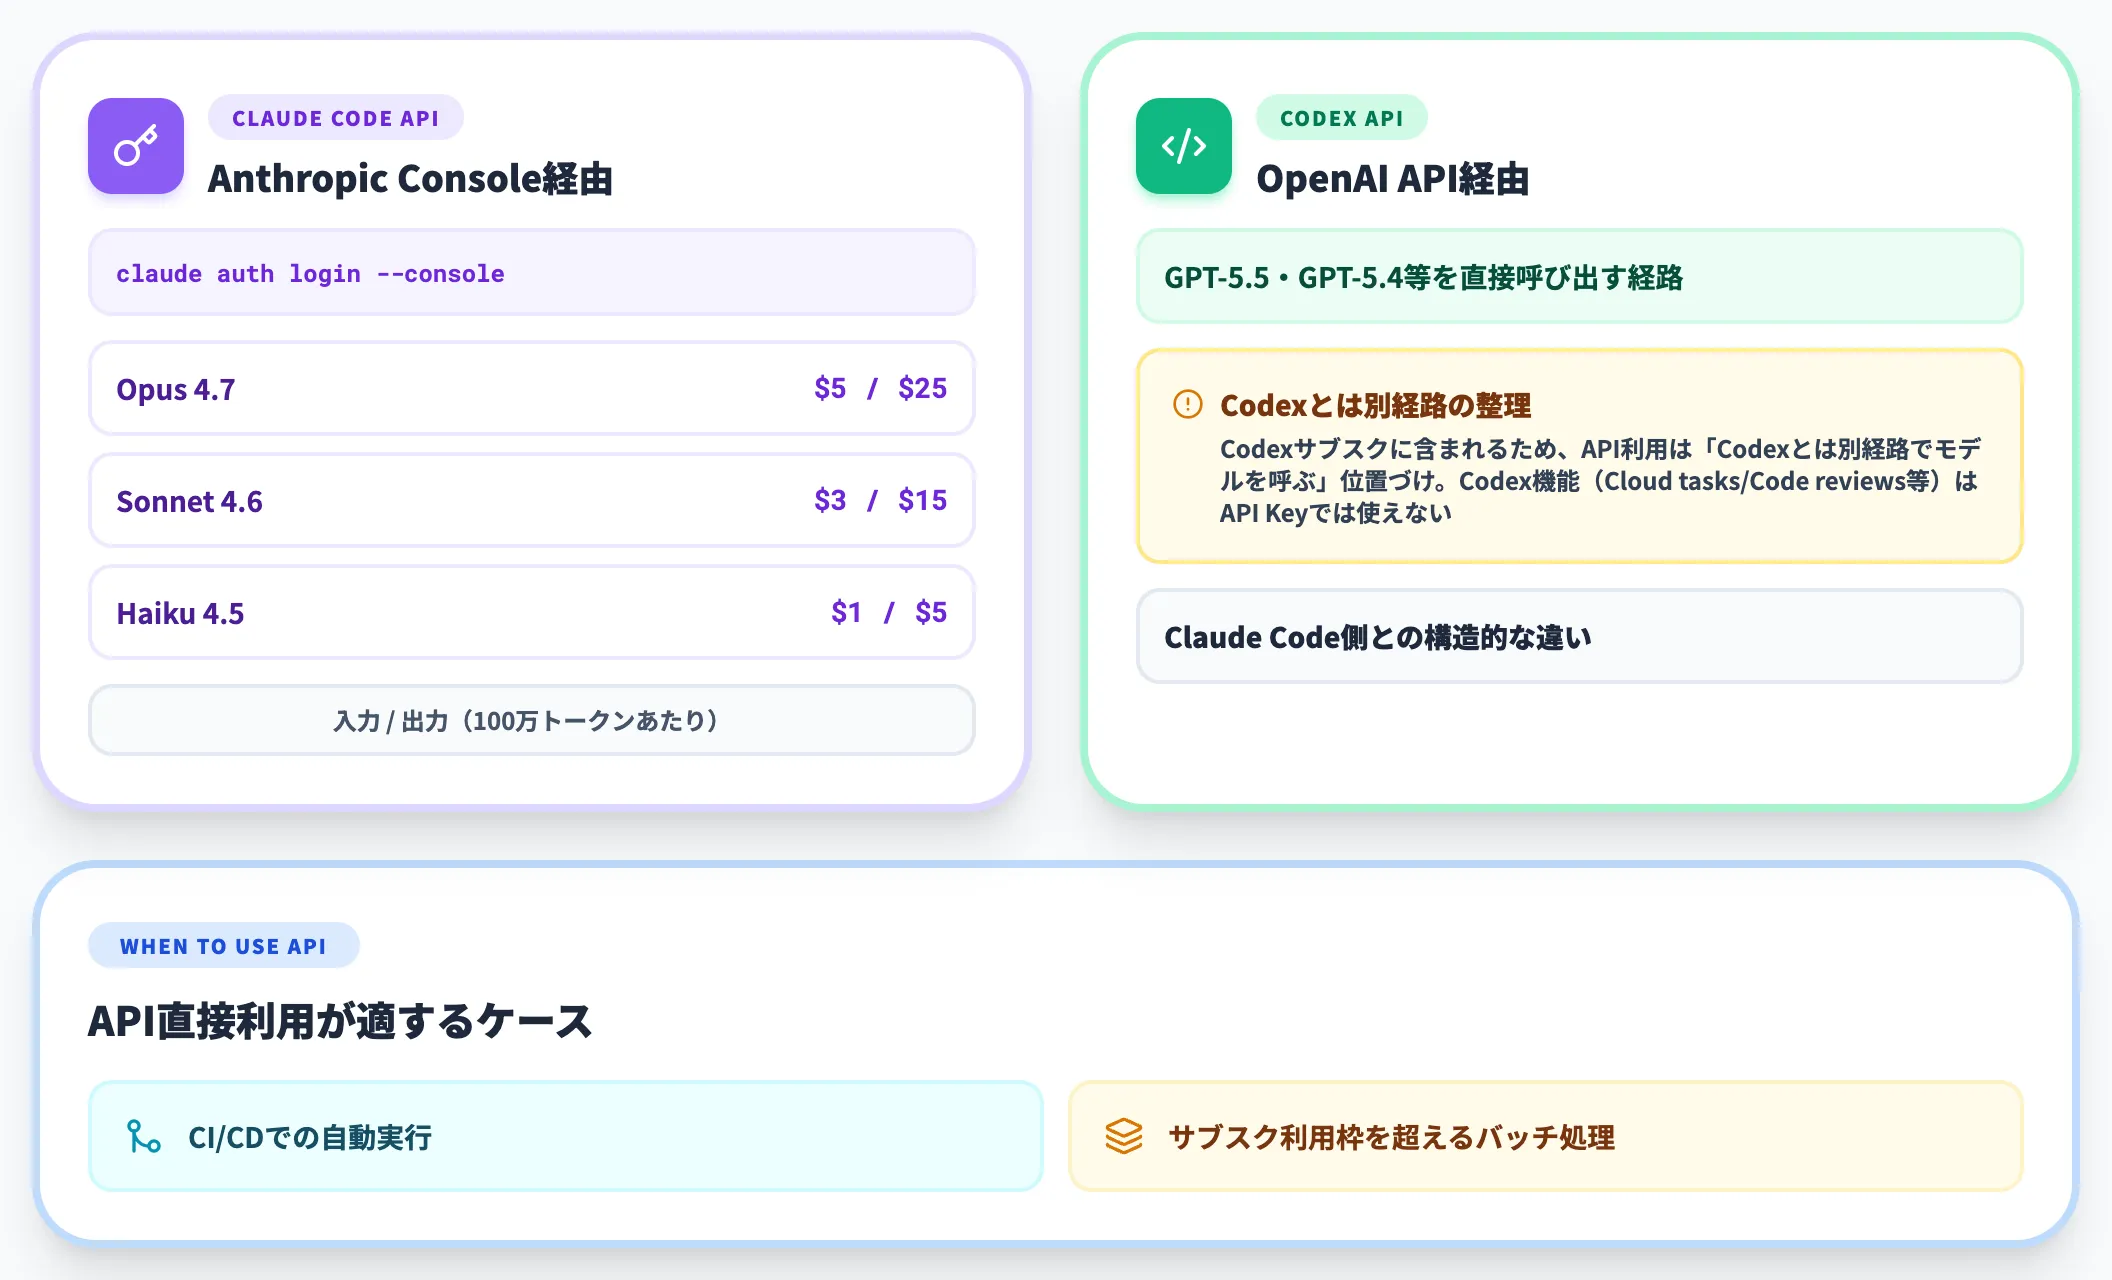Click the Anthropic Console経由 heading

410,179
